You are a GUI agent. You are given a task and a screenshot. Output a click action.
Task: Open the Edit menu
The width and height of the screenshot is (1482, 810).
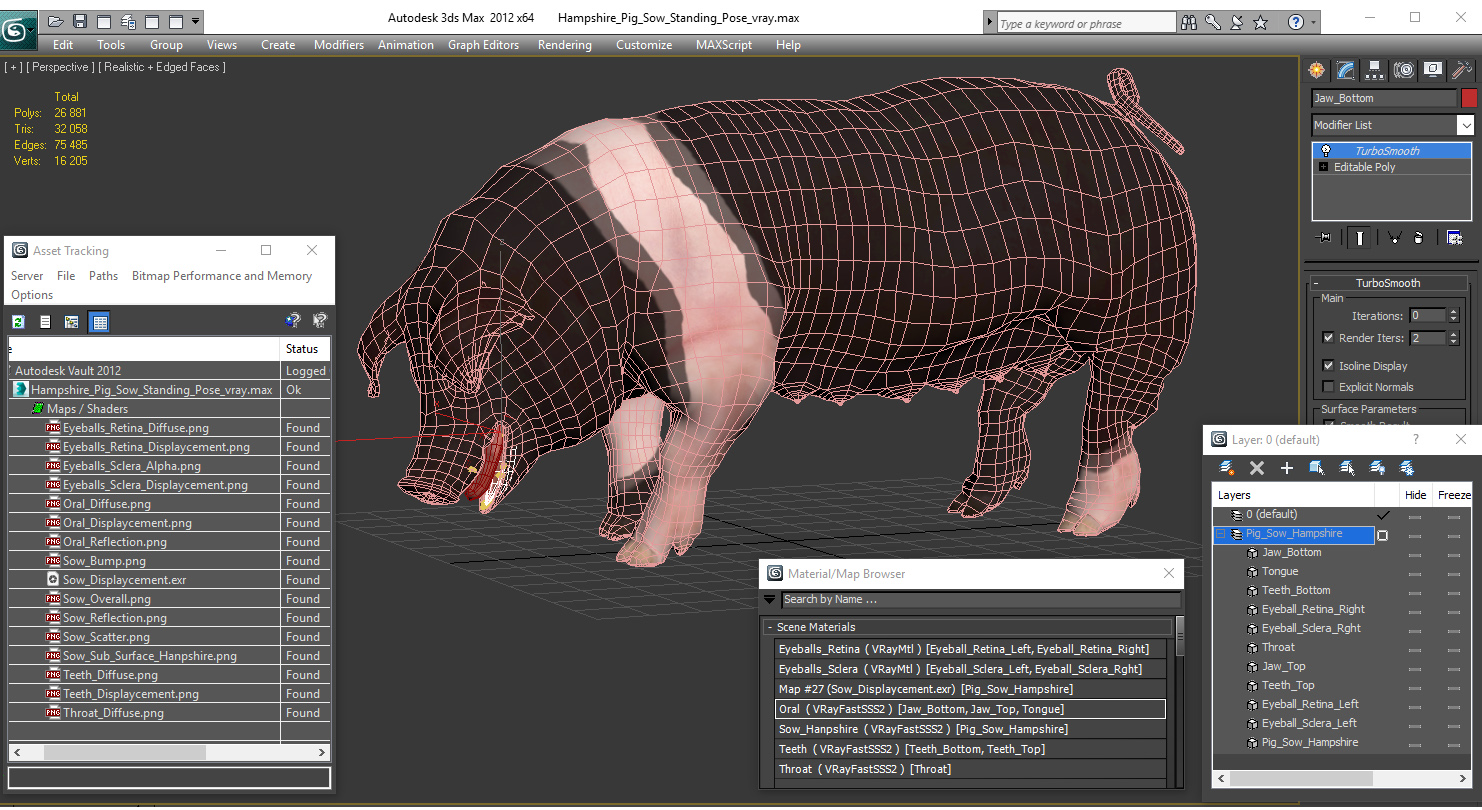pyautogui.click(x=63, y=45)
